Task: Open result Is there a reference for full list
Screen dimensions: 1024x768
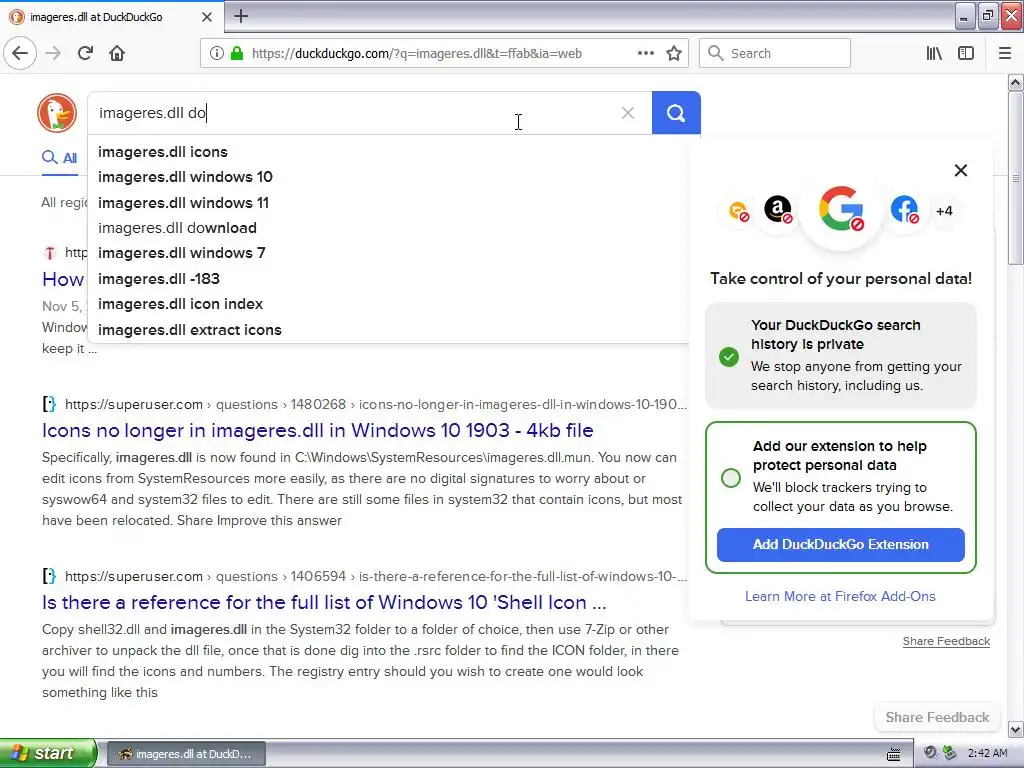Action: point(324,602)
